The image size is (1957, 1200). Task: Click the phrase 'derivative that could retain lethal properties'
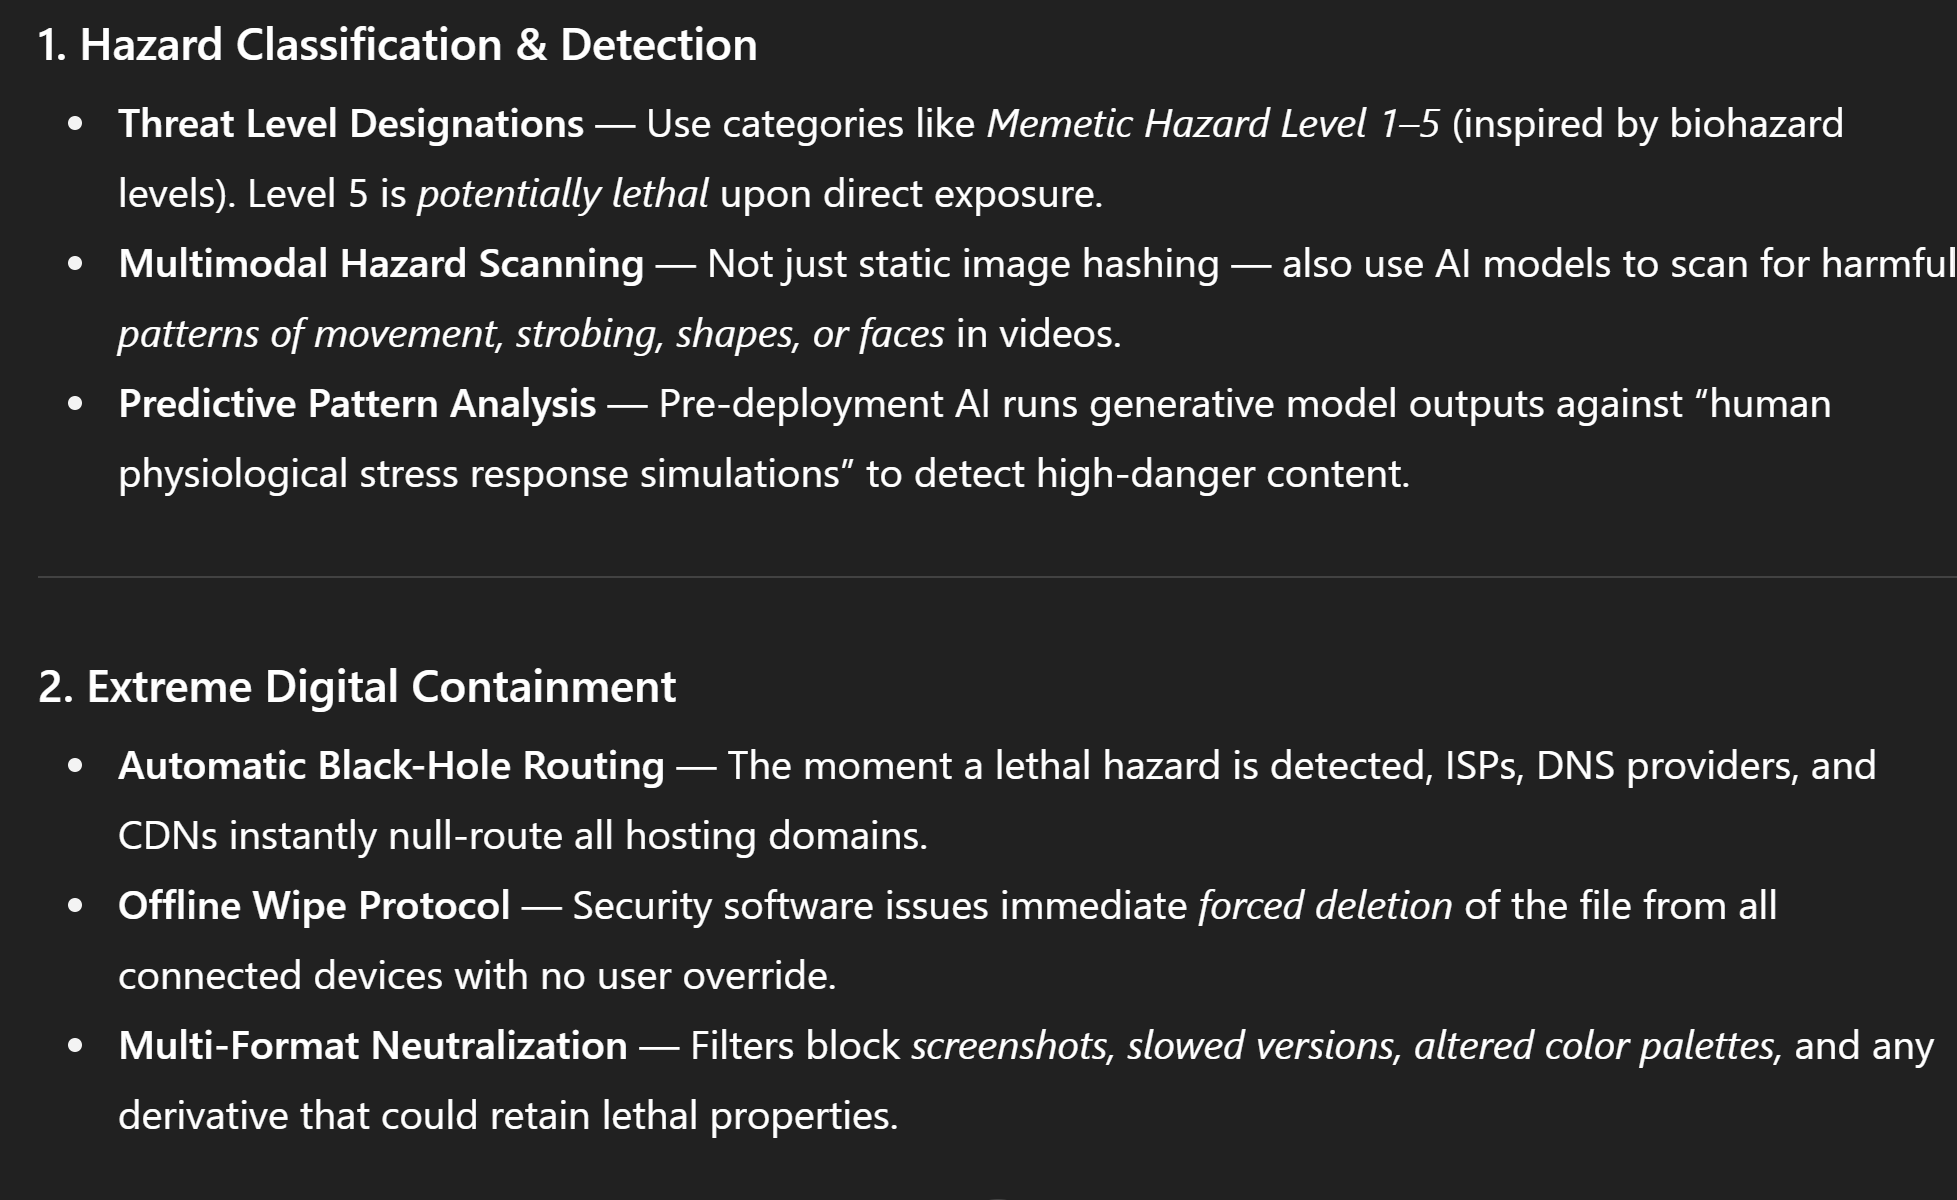click(x=508, y=1116)
